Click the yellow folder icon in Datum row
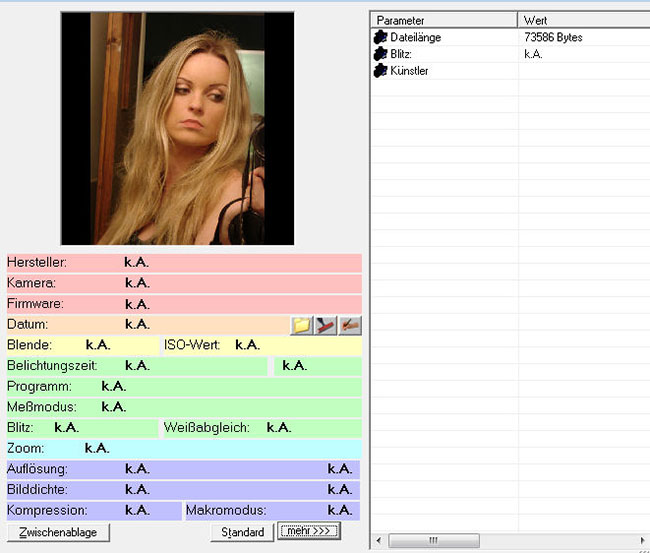 (x=301, y=325)
